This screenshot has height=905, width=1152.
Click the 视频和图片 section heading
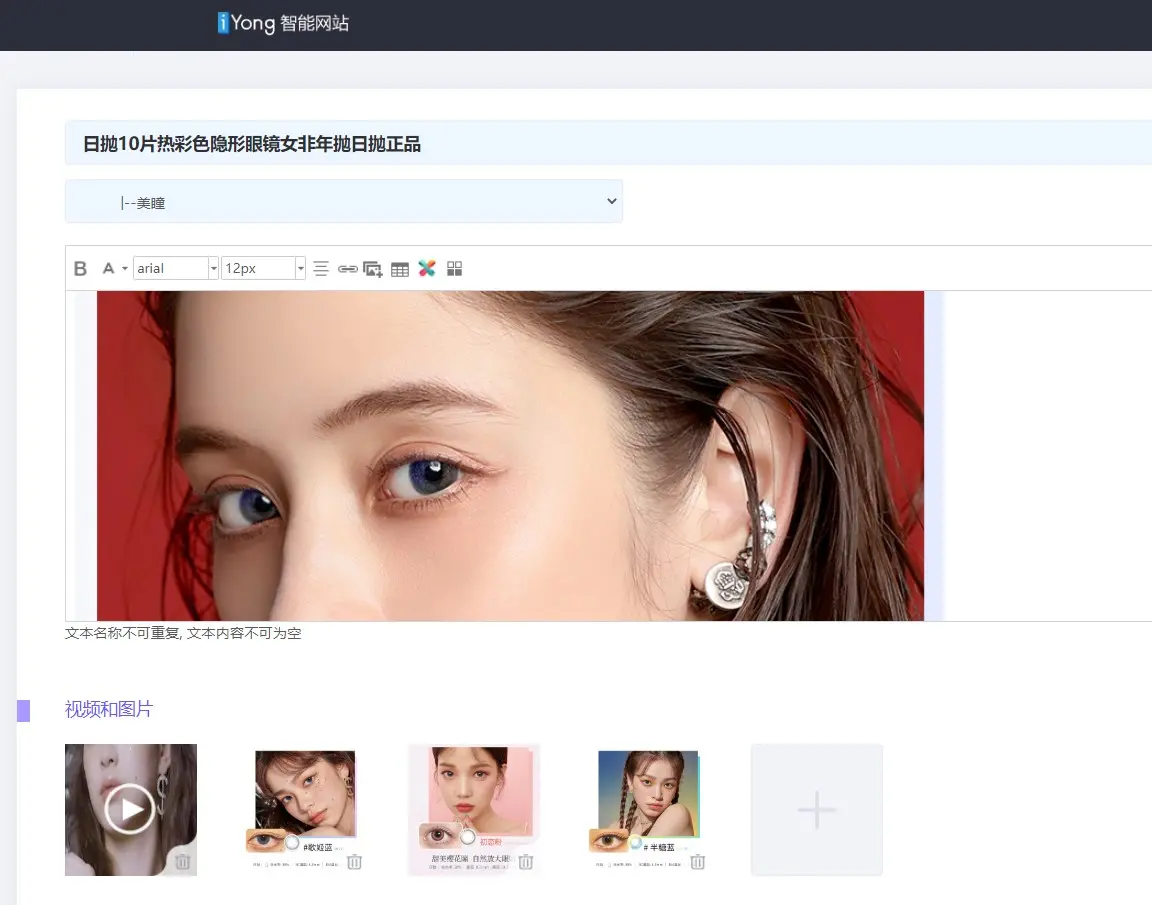coord(109,709)
